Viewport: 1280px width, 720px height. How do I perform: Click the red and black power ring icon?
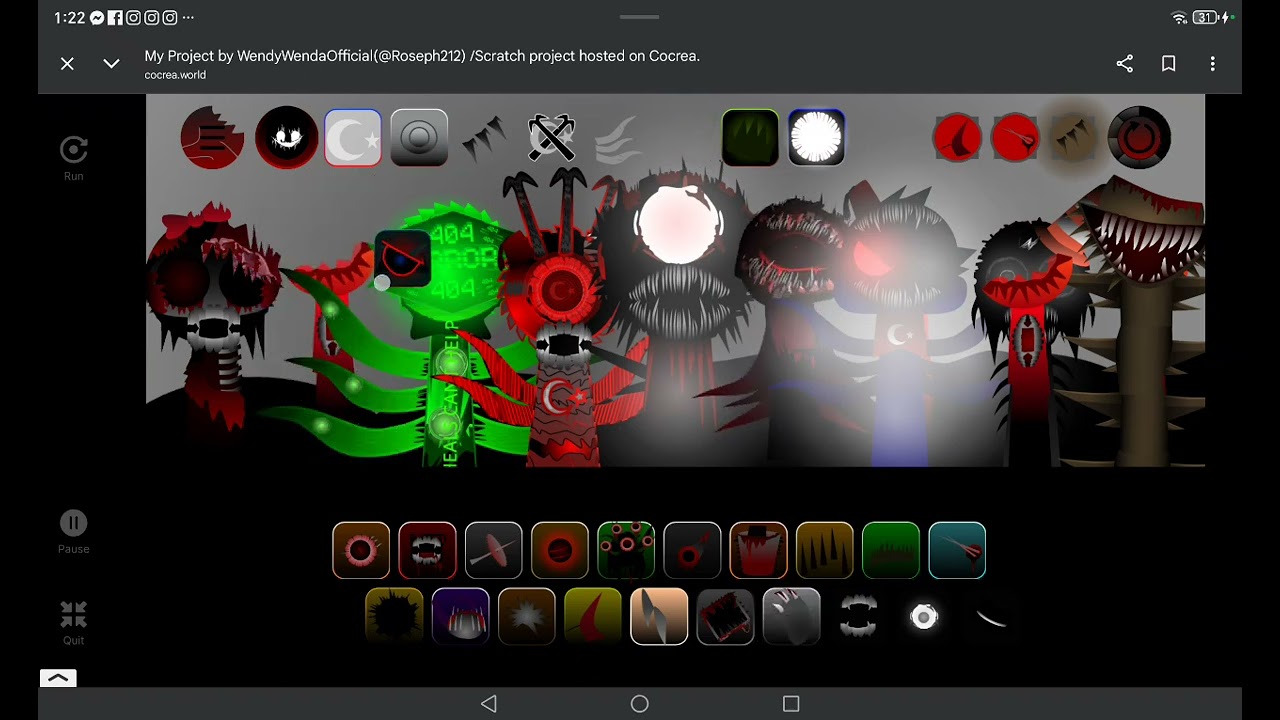click(x=1139, y=137)
